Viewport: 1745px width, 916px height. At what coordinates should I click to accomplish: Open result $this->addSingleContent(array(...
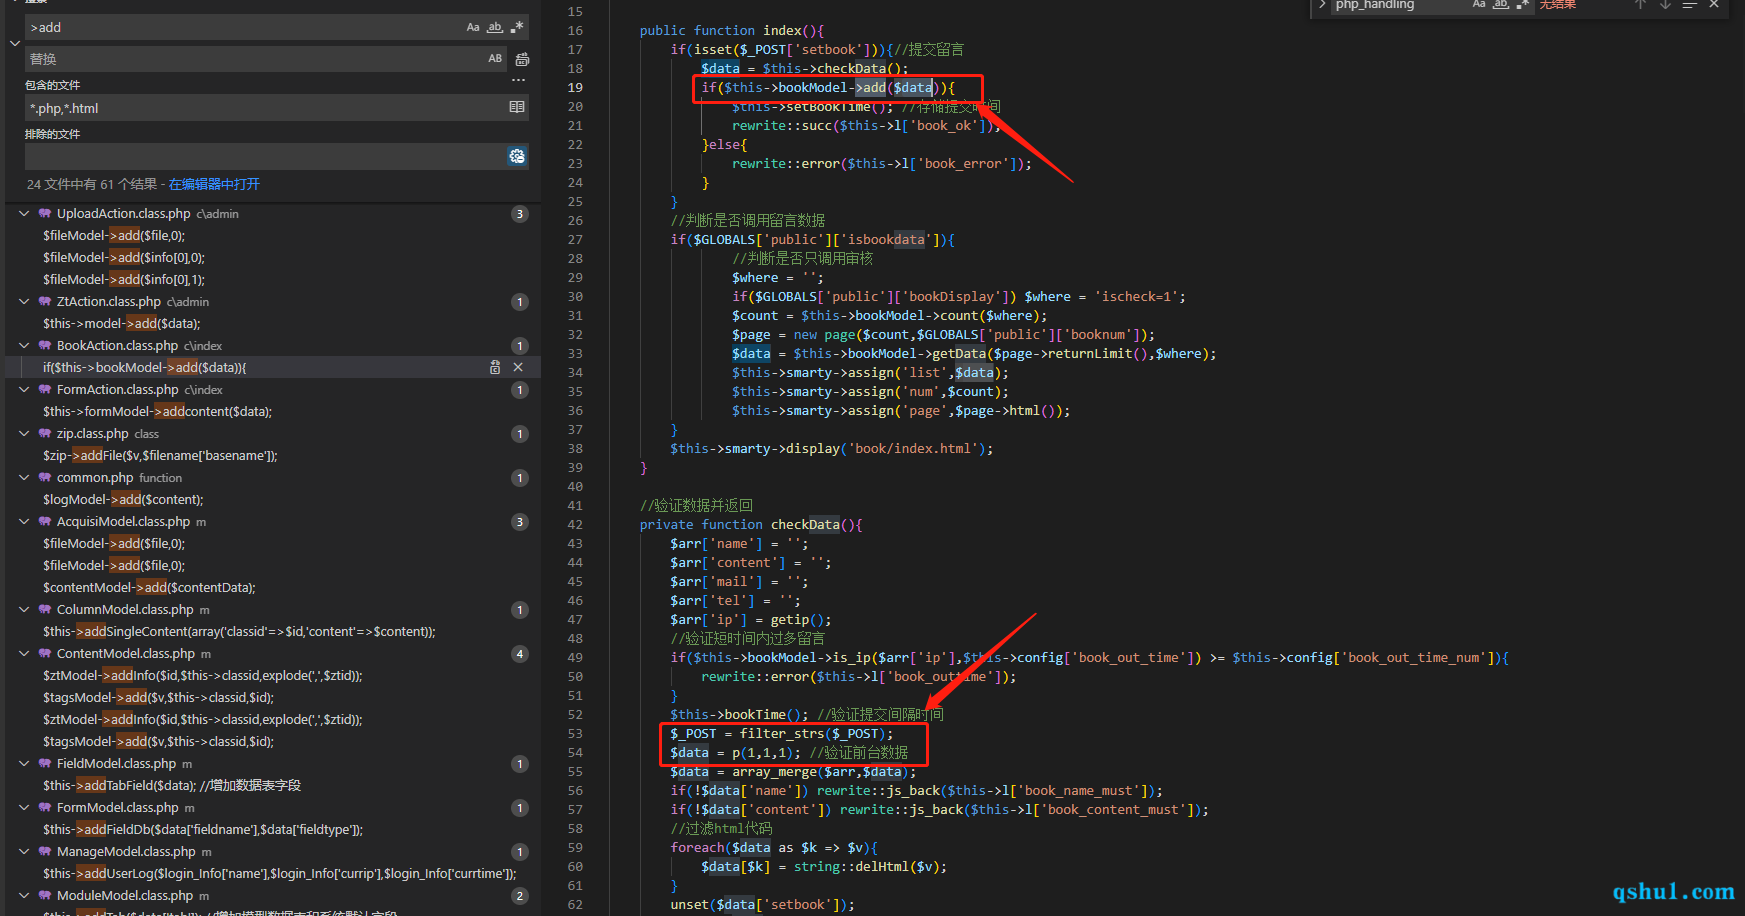[239, 632]
